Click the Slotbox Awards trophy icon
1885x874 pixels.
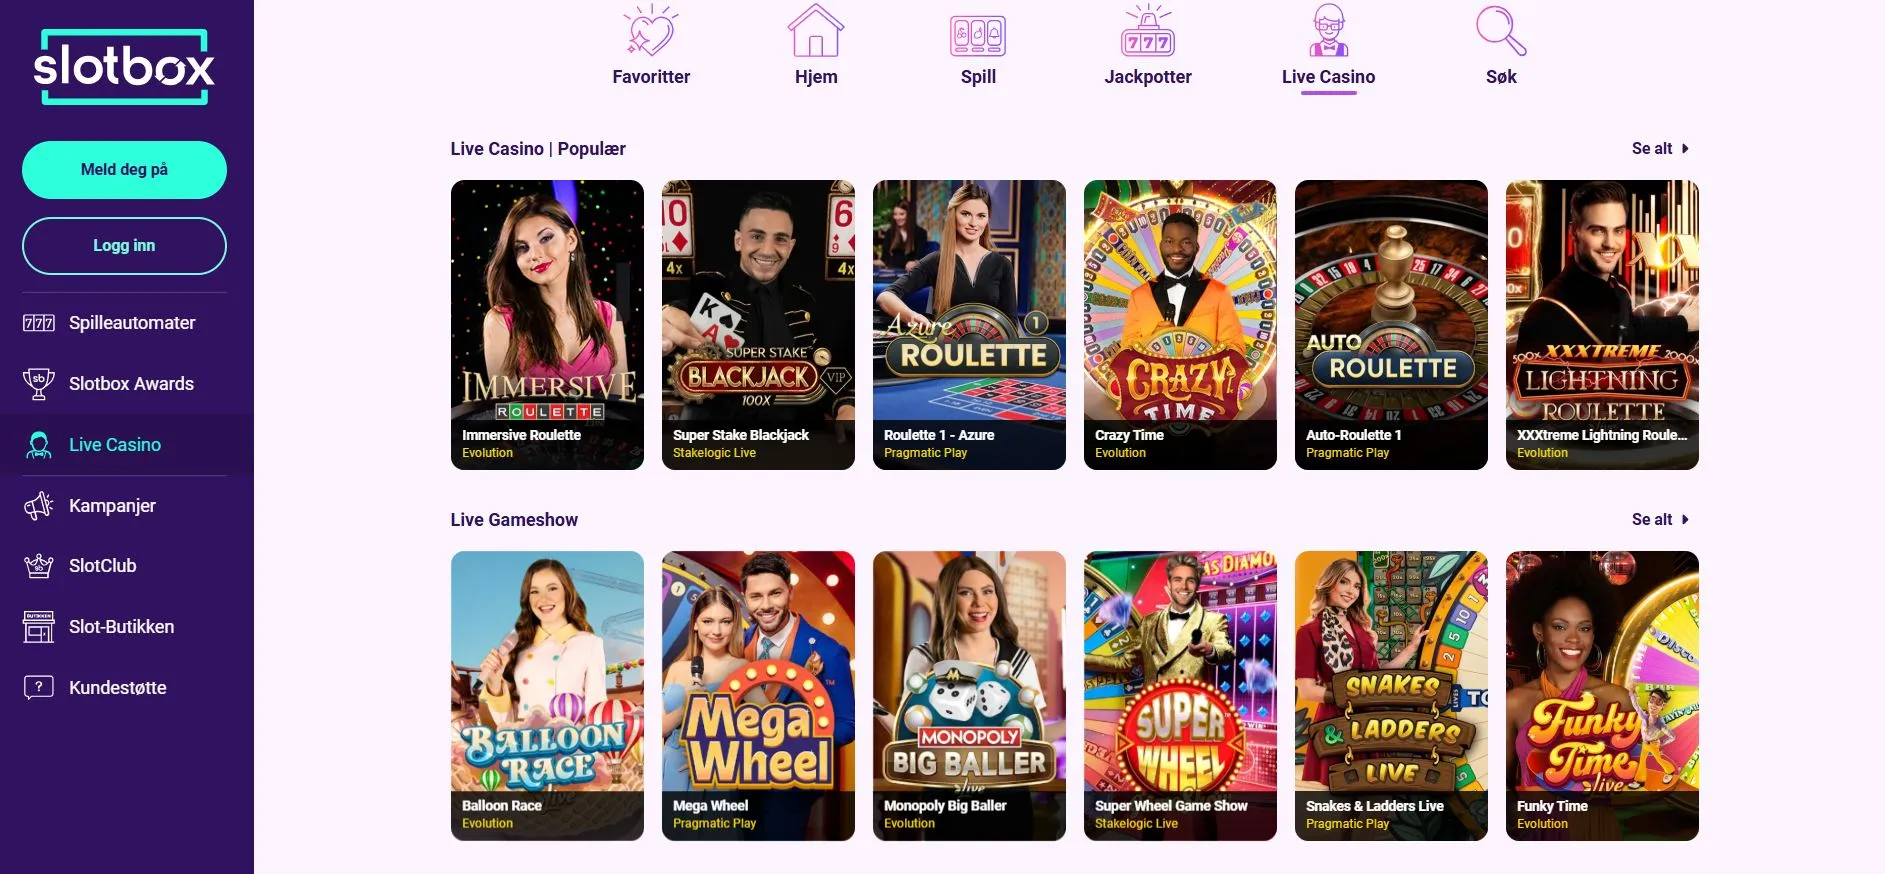click(39, 384)
